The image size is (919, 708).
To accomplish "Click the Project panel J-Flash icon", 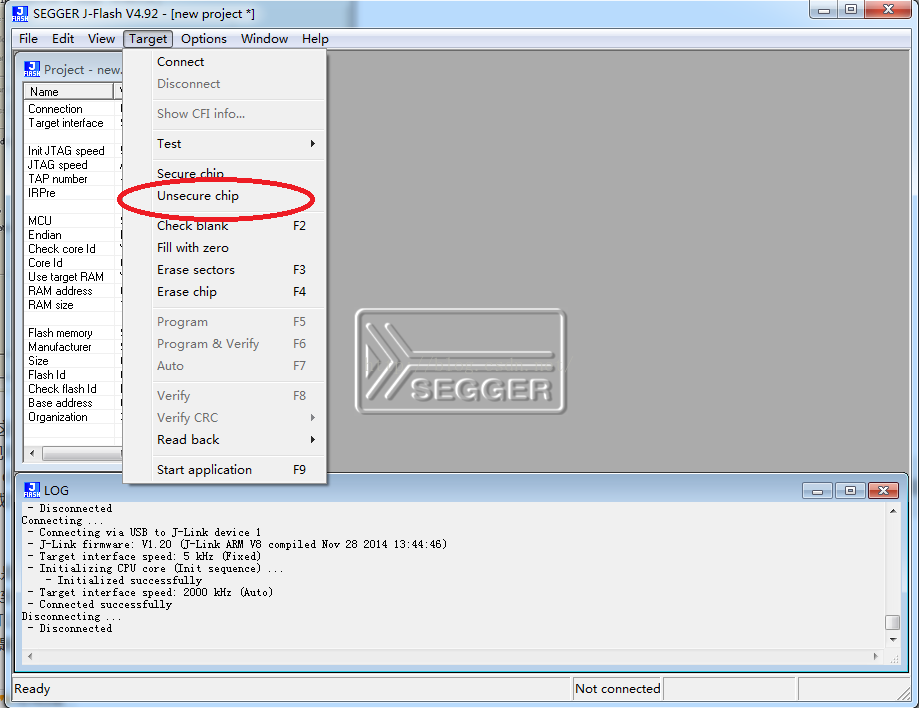I will click(x=32, y=69).
